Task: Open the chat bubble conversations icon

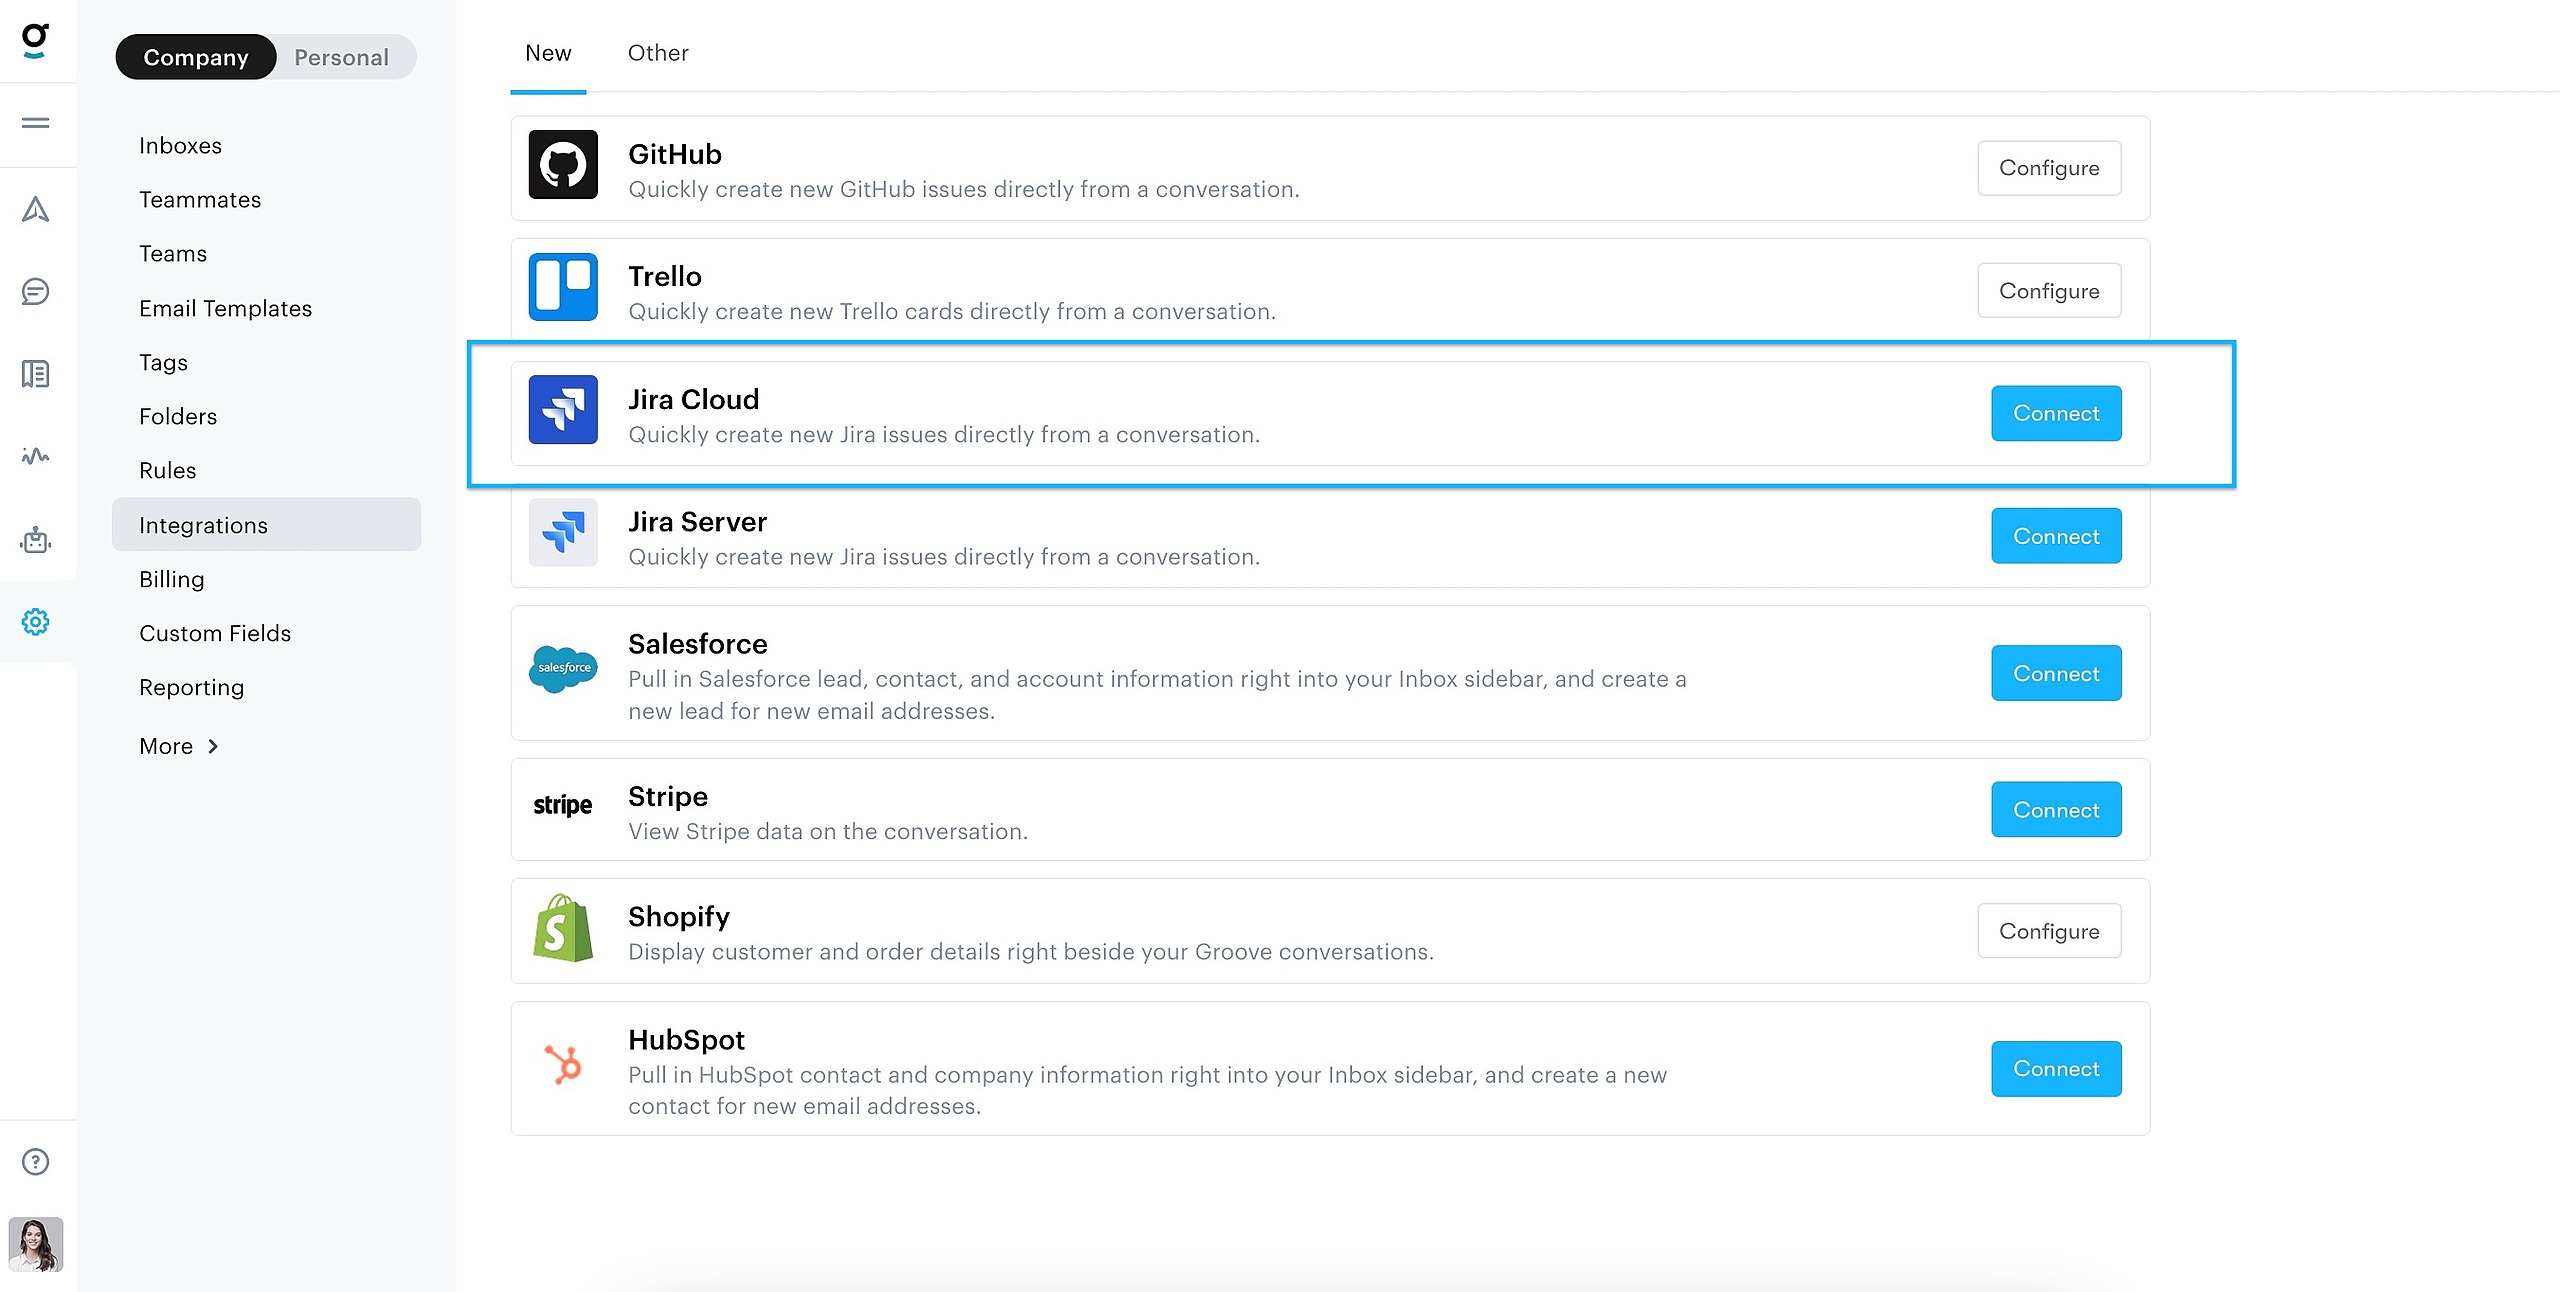Action: (x=36, y=292)
